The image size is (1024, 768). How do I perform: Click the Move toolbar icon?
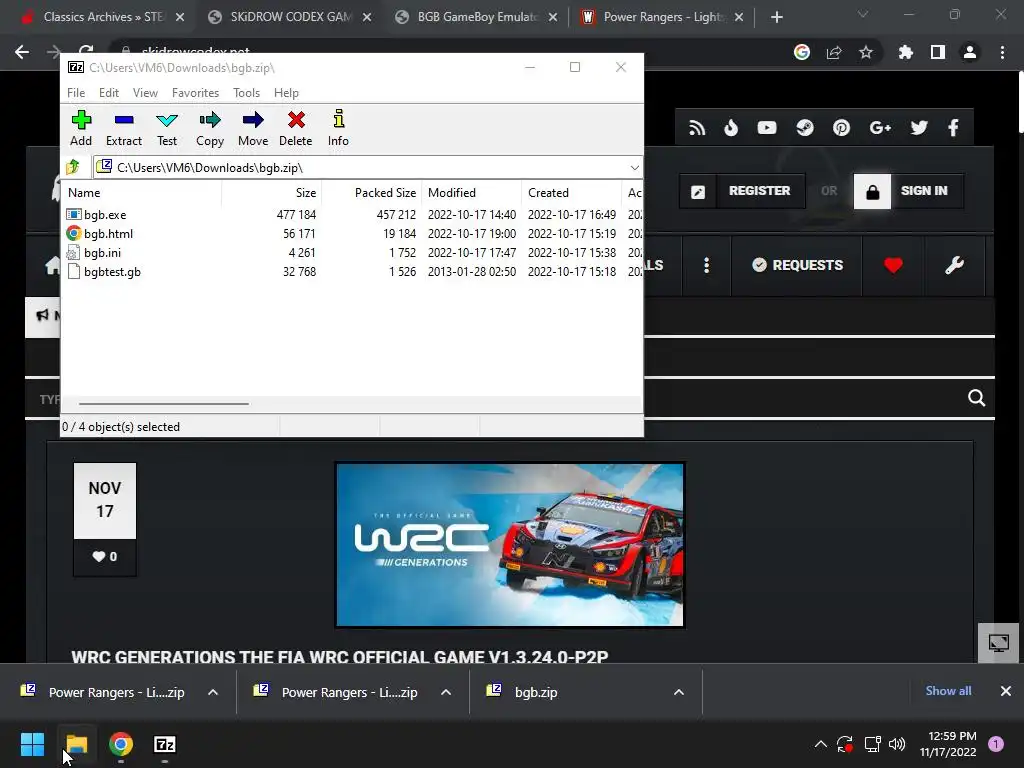coord(253,128)
